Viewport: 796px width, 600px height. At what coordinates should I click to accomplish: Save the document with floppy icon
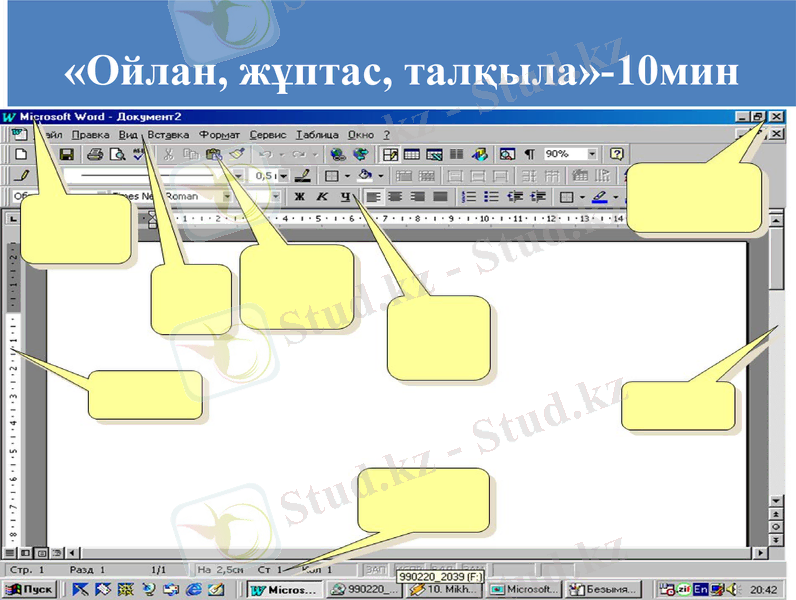point(67,154)
